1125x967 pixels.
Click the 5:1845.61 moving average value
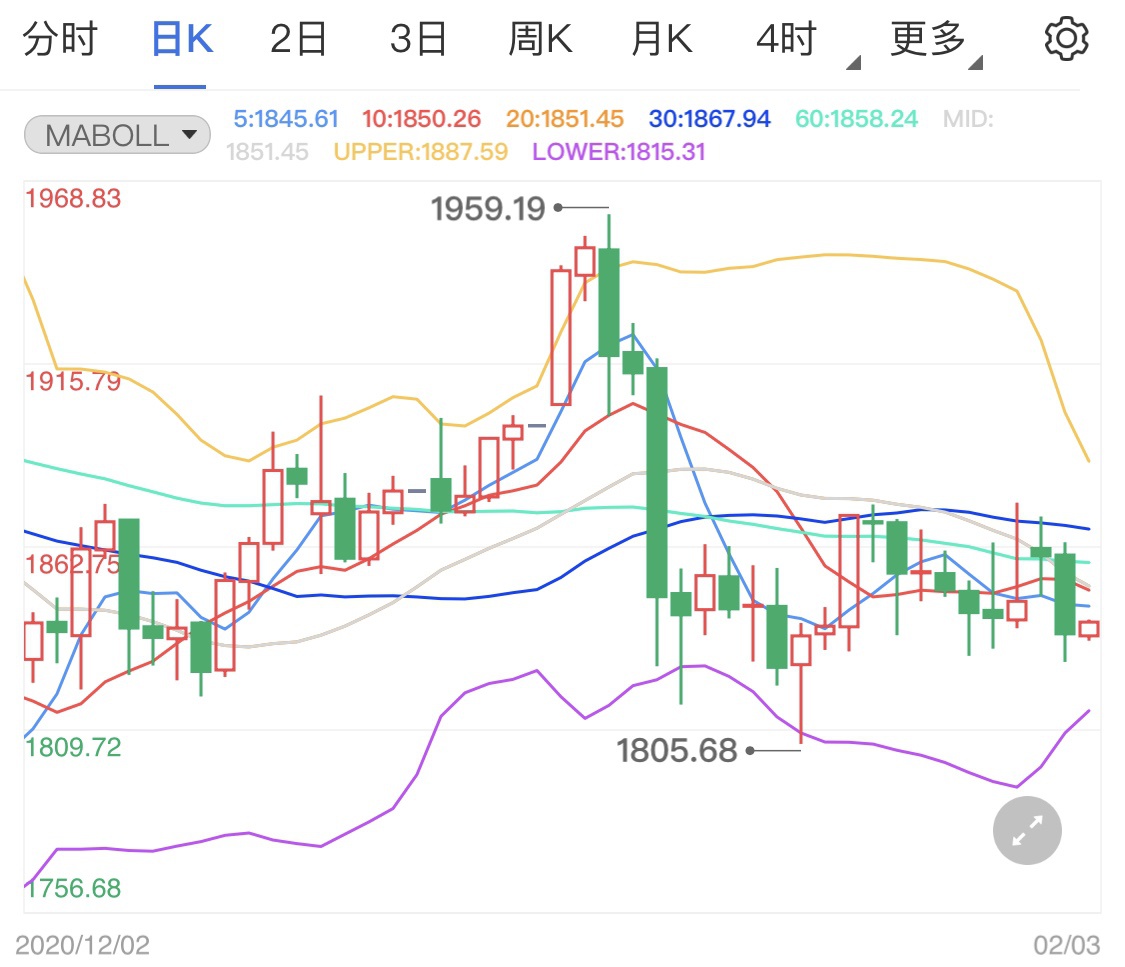286,118
